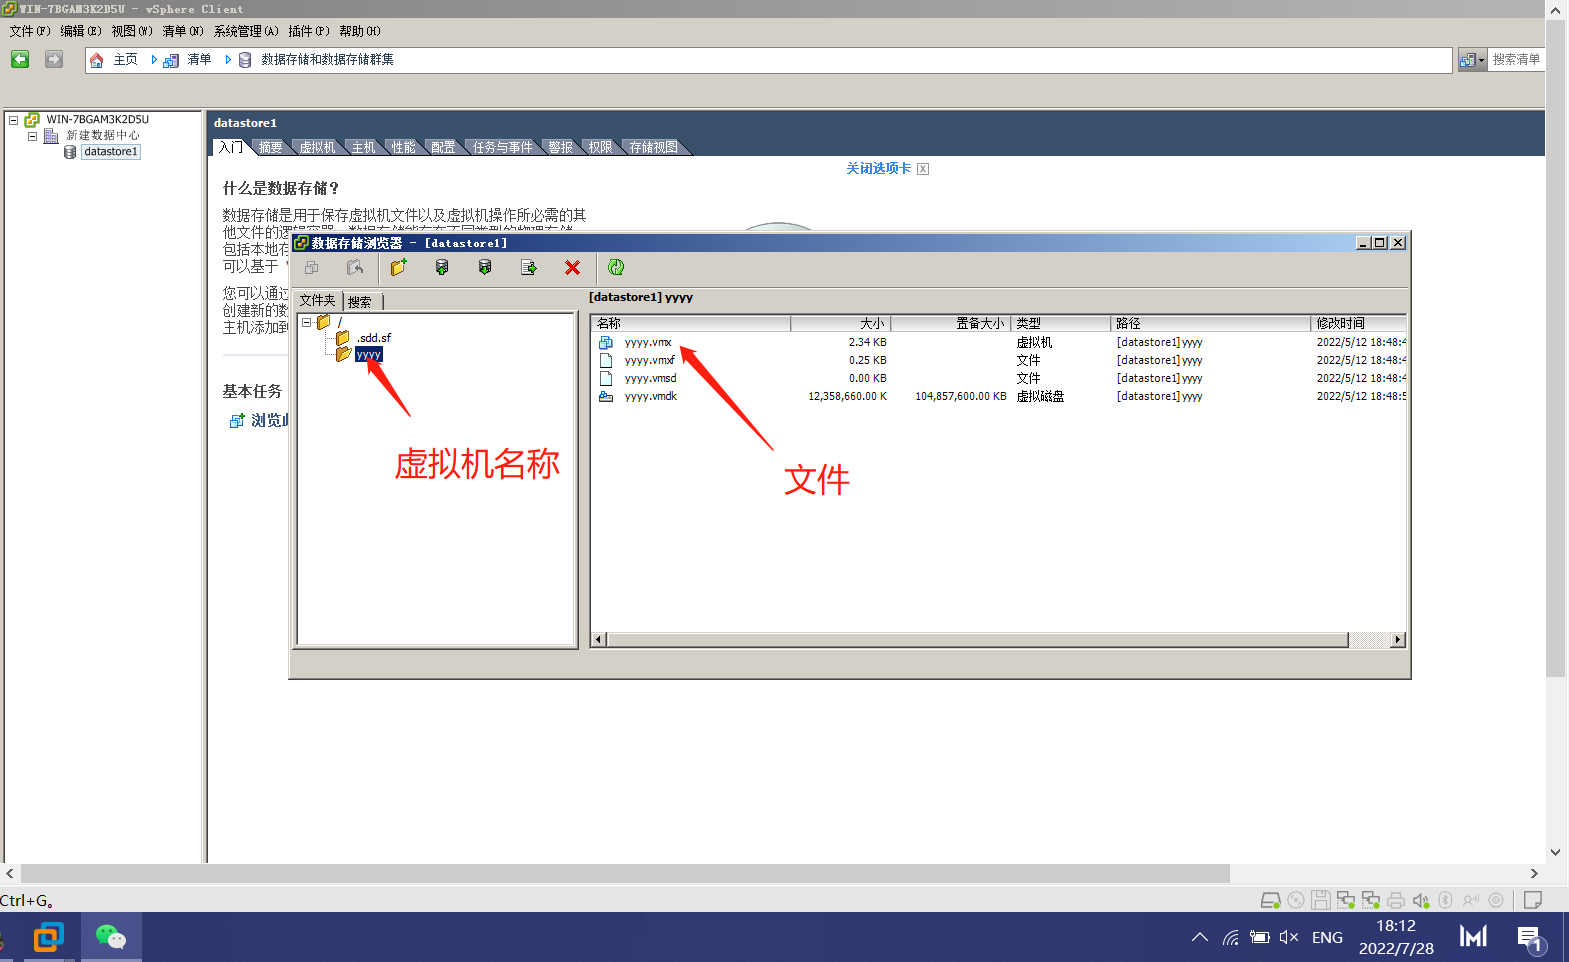Image resolution: width=1569 pixels, height=962 pixels.
Task: Sort by the 置备大小 column header
Action: (951, 323)
